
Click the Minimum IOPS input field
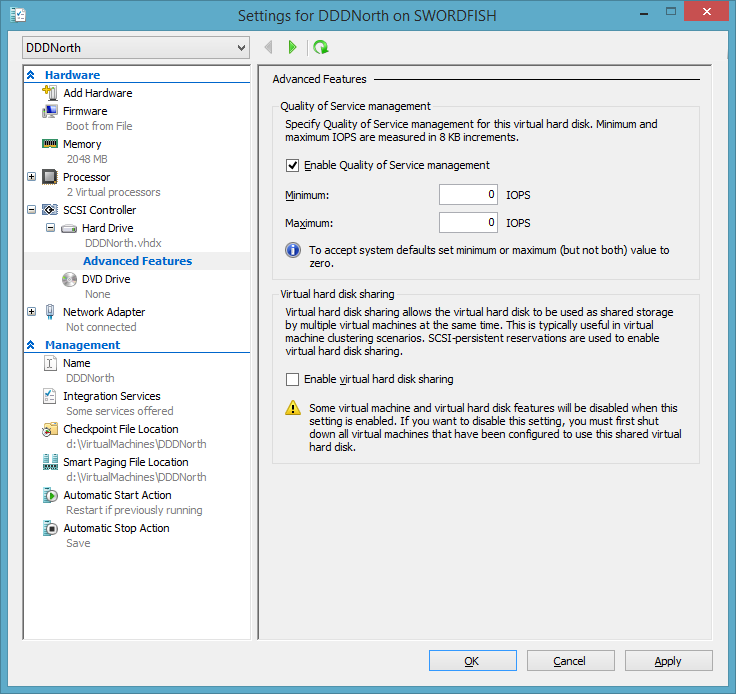click(468, 195)
